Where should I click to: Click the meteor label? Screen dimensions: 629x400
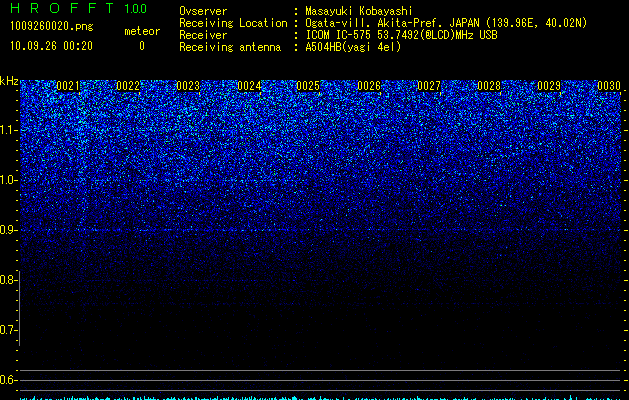[142, 31]
